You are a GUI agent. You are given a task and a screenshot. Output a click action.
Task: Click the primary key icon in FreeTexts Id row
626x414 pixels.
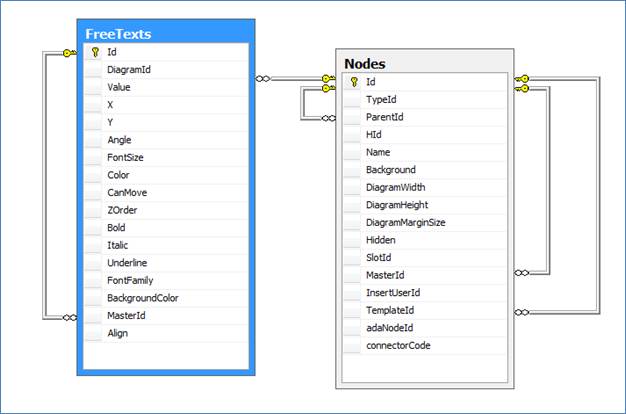95,52
